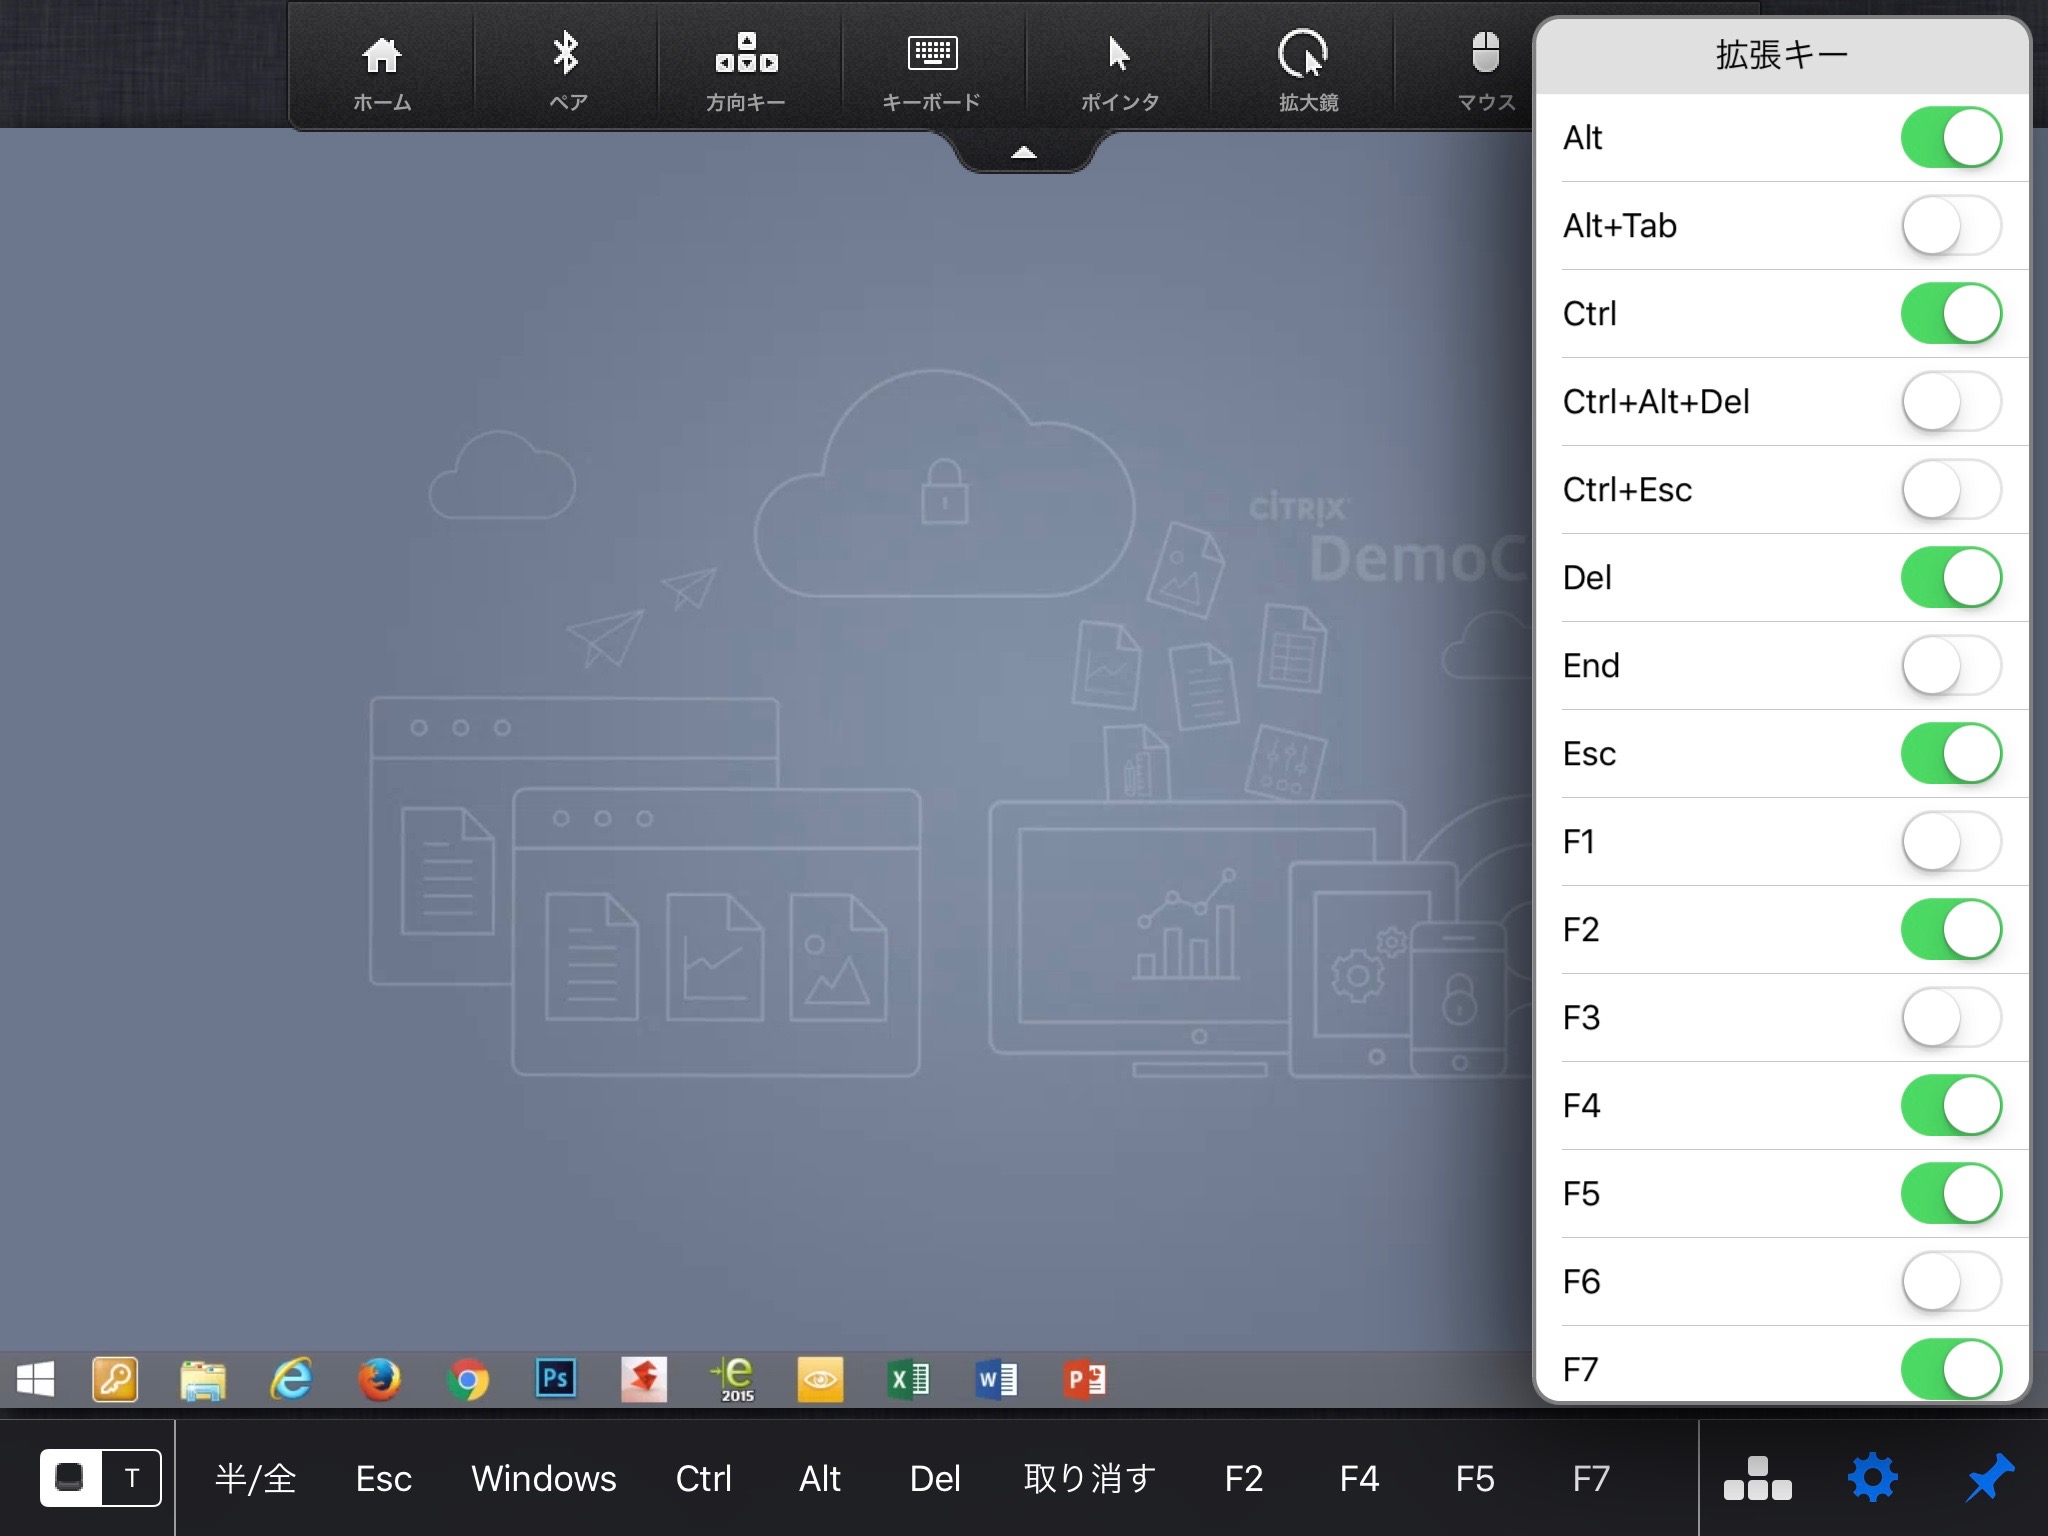Screen dimensions: 2048x1536
Task: Open the arrow-keys blocks icon in bottom bar
Action: pos(1757,1478)
